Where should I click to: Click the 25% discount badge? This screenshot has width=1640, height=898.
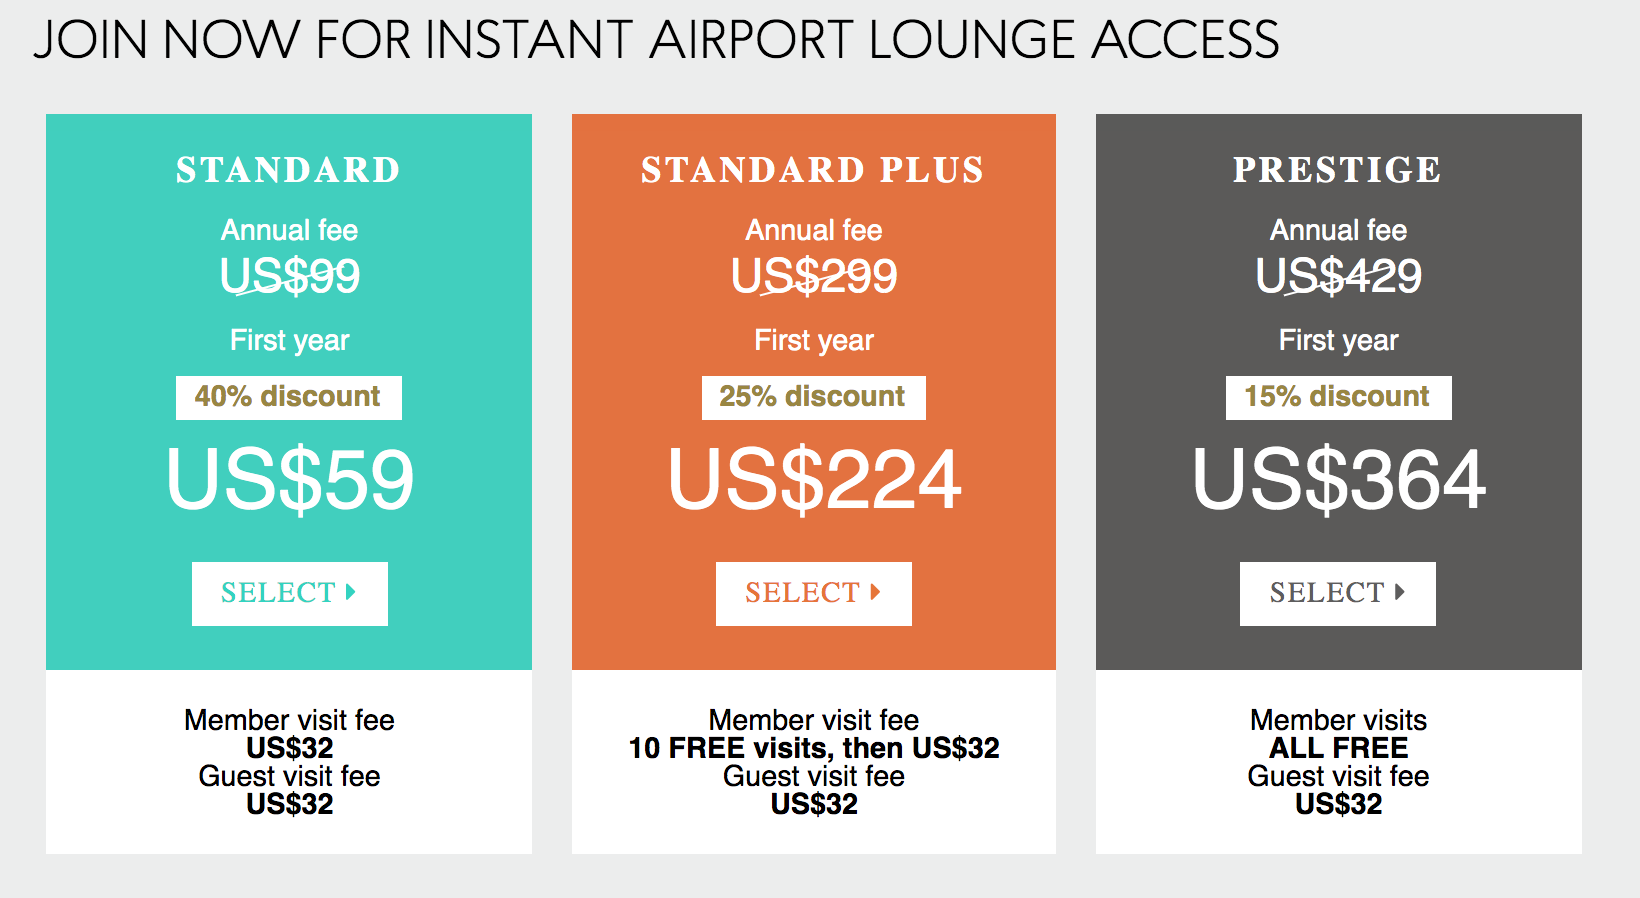[x=813, y=397]
